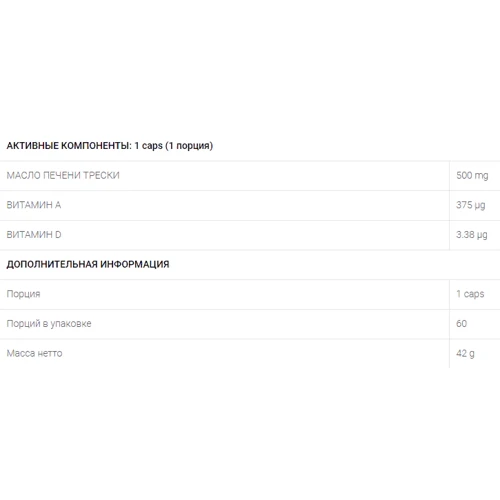Click the word упаковке in servings row
Viewport: 500px width, 500px height.
click(71, 324)
